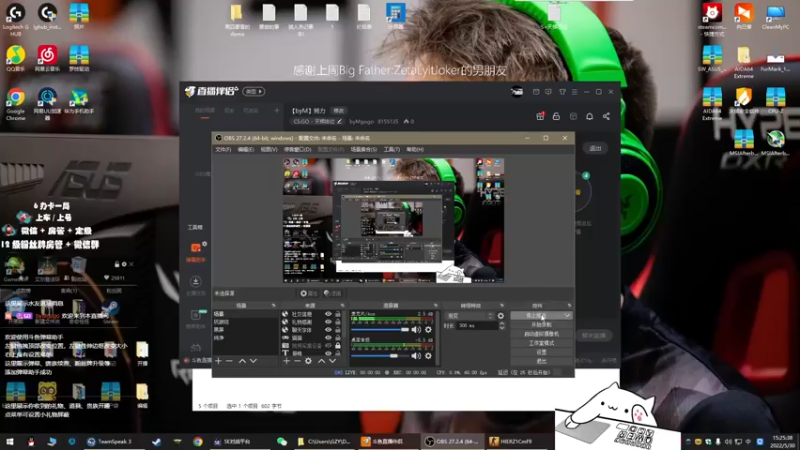This screenshot has height=450, width=800.
Task: Open the 工具(T) menu in OBS
Action: point(392,149)
